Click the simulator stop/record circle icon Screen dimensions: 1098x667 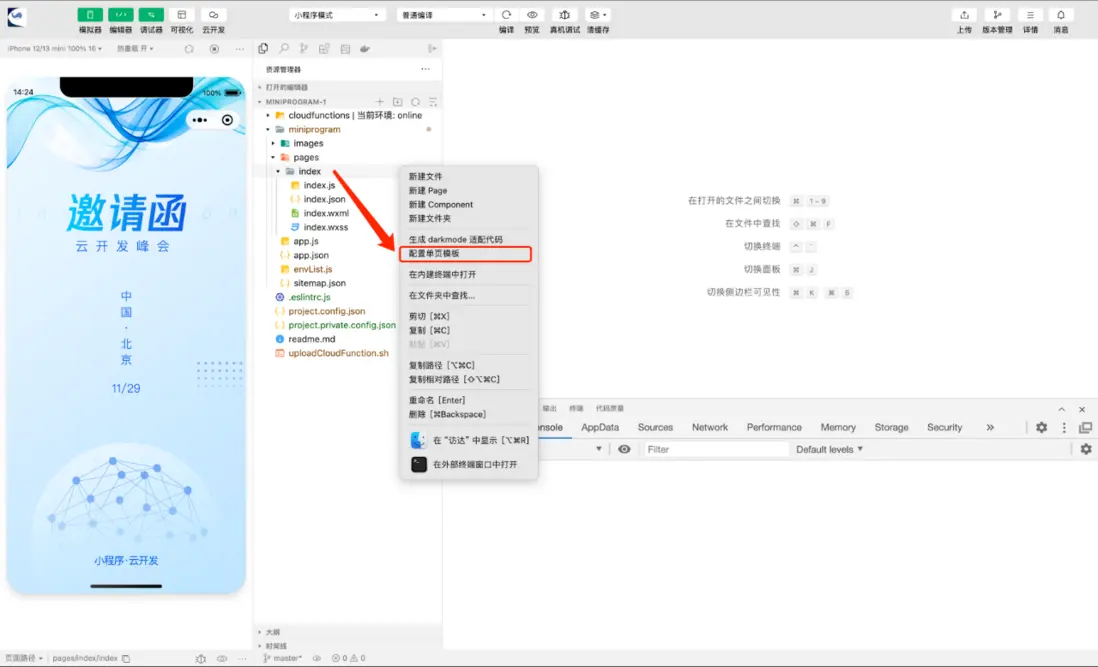pos(214,49)
